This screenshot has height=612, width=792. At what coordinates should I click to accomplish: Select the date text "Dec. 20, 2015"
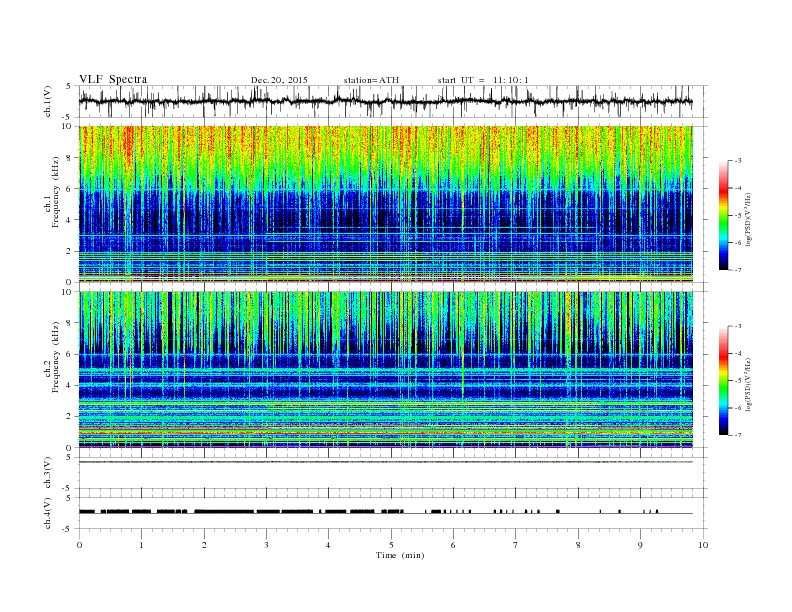279,80
